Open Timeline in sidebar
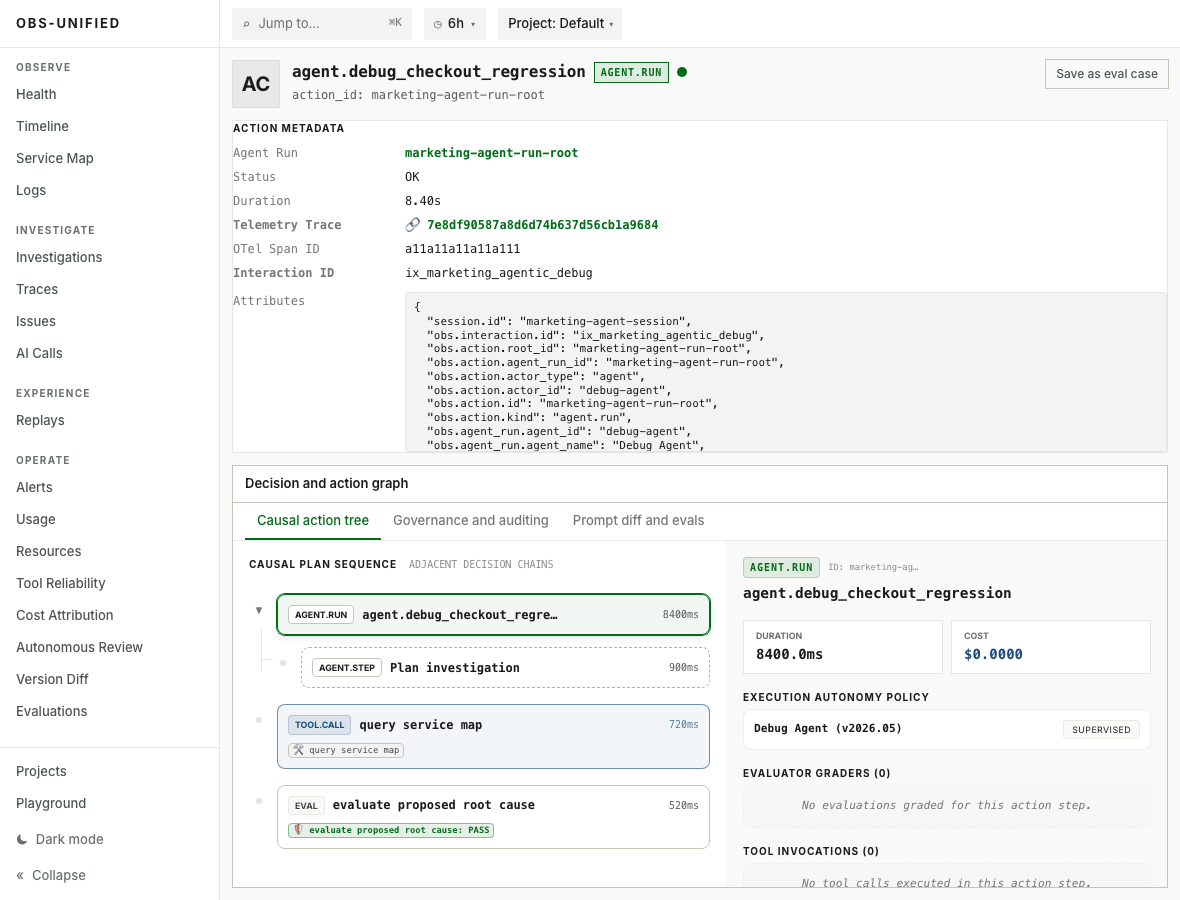This screenshot has height=900, width=1180. (x=42, y=126)
